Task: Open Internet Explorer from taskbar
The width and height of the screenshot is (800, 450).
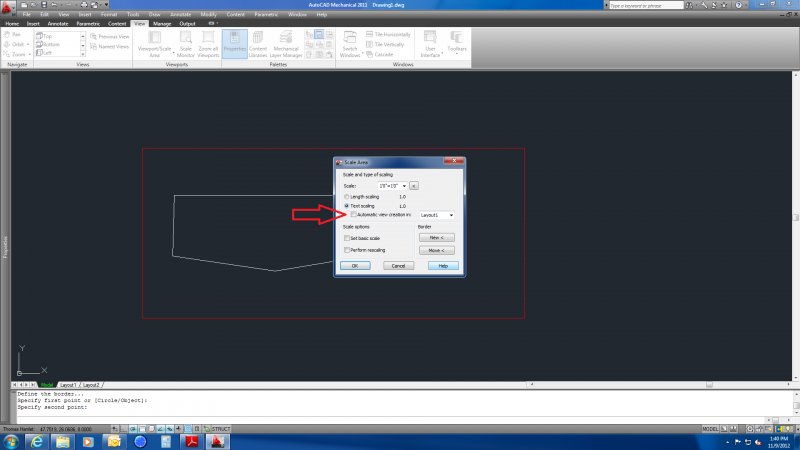Action: click(37, 441)
